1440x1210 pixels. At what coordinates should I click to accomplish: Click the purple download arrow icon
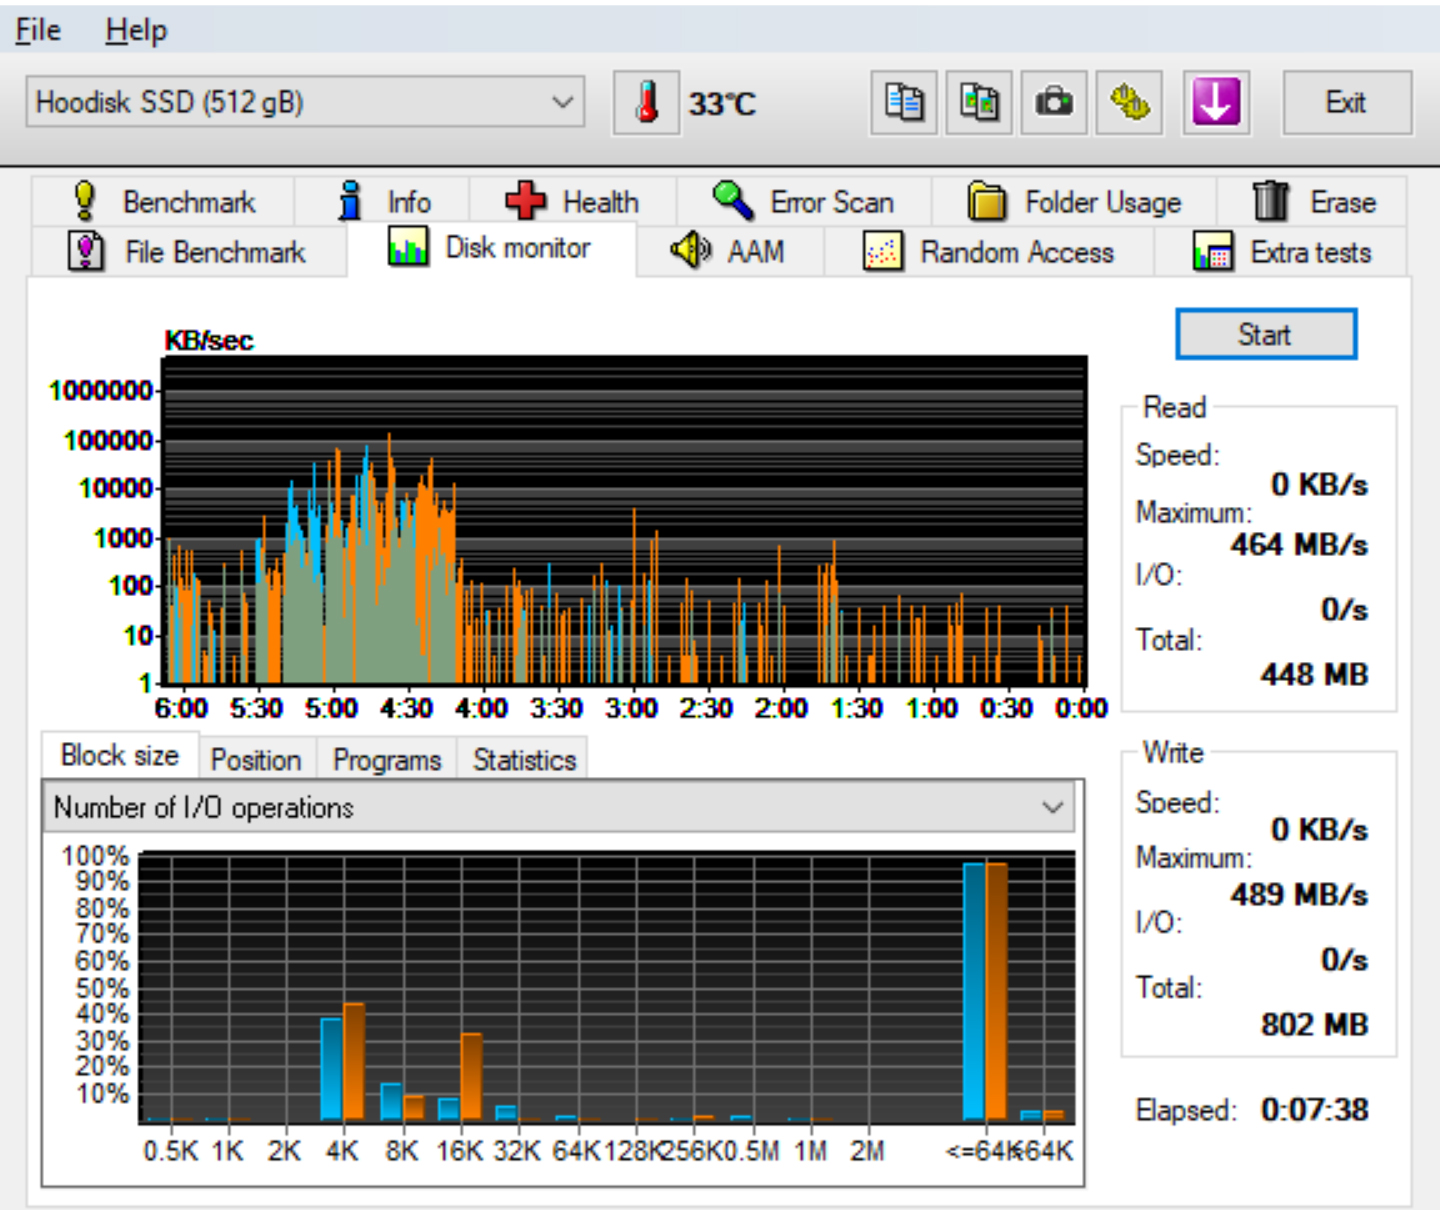1216,102
